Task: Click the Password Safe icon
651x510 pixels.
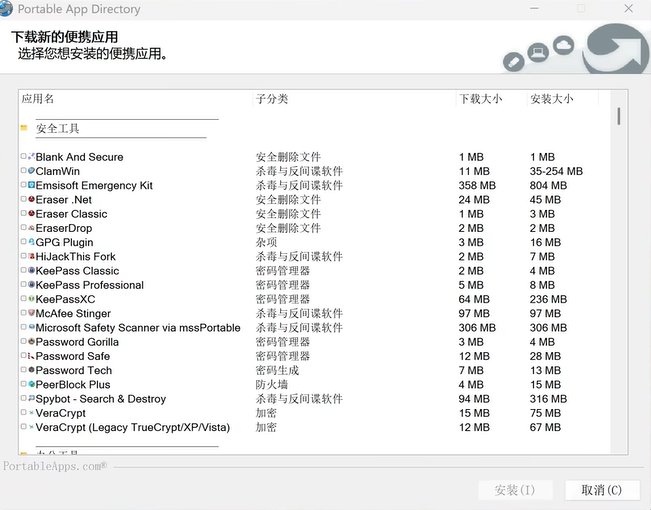Action: pyautogui.click(x=31, y=356)
